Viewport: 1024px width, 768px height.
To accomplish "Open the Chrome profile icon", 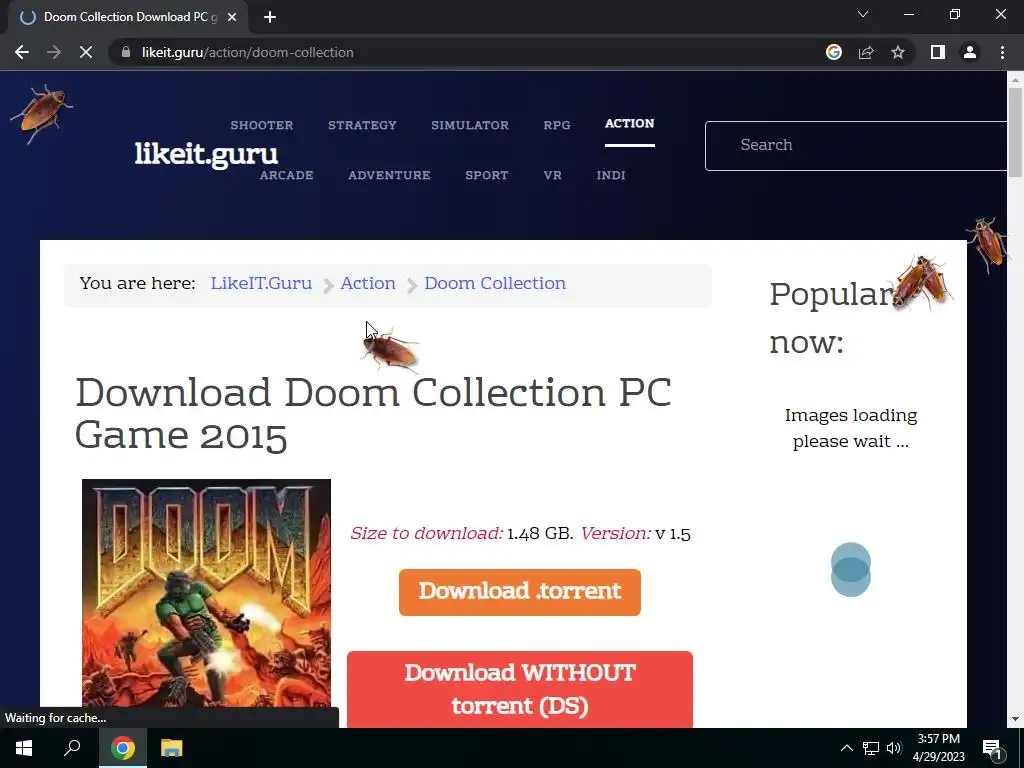I will (970, 52).
